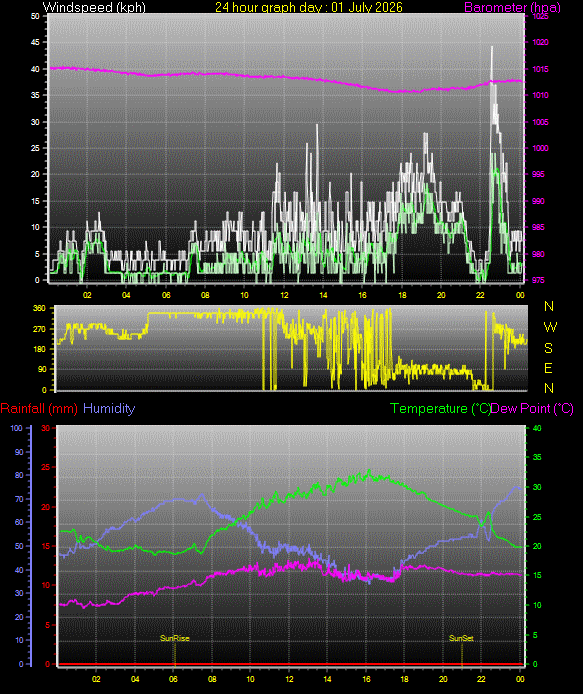Image resolution: width=583 pixels, height=694 pixels.
Task: Click the '24 hour graph day : 01 July 2026' heading
Action: pyautogui.click(x=309, y=7)
